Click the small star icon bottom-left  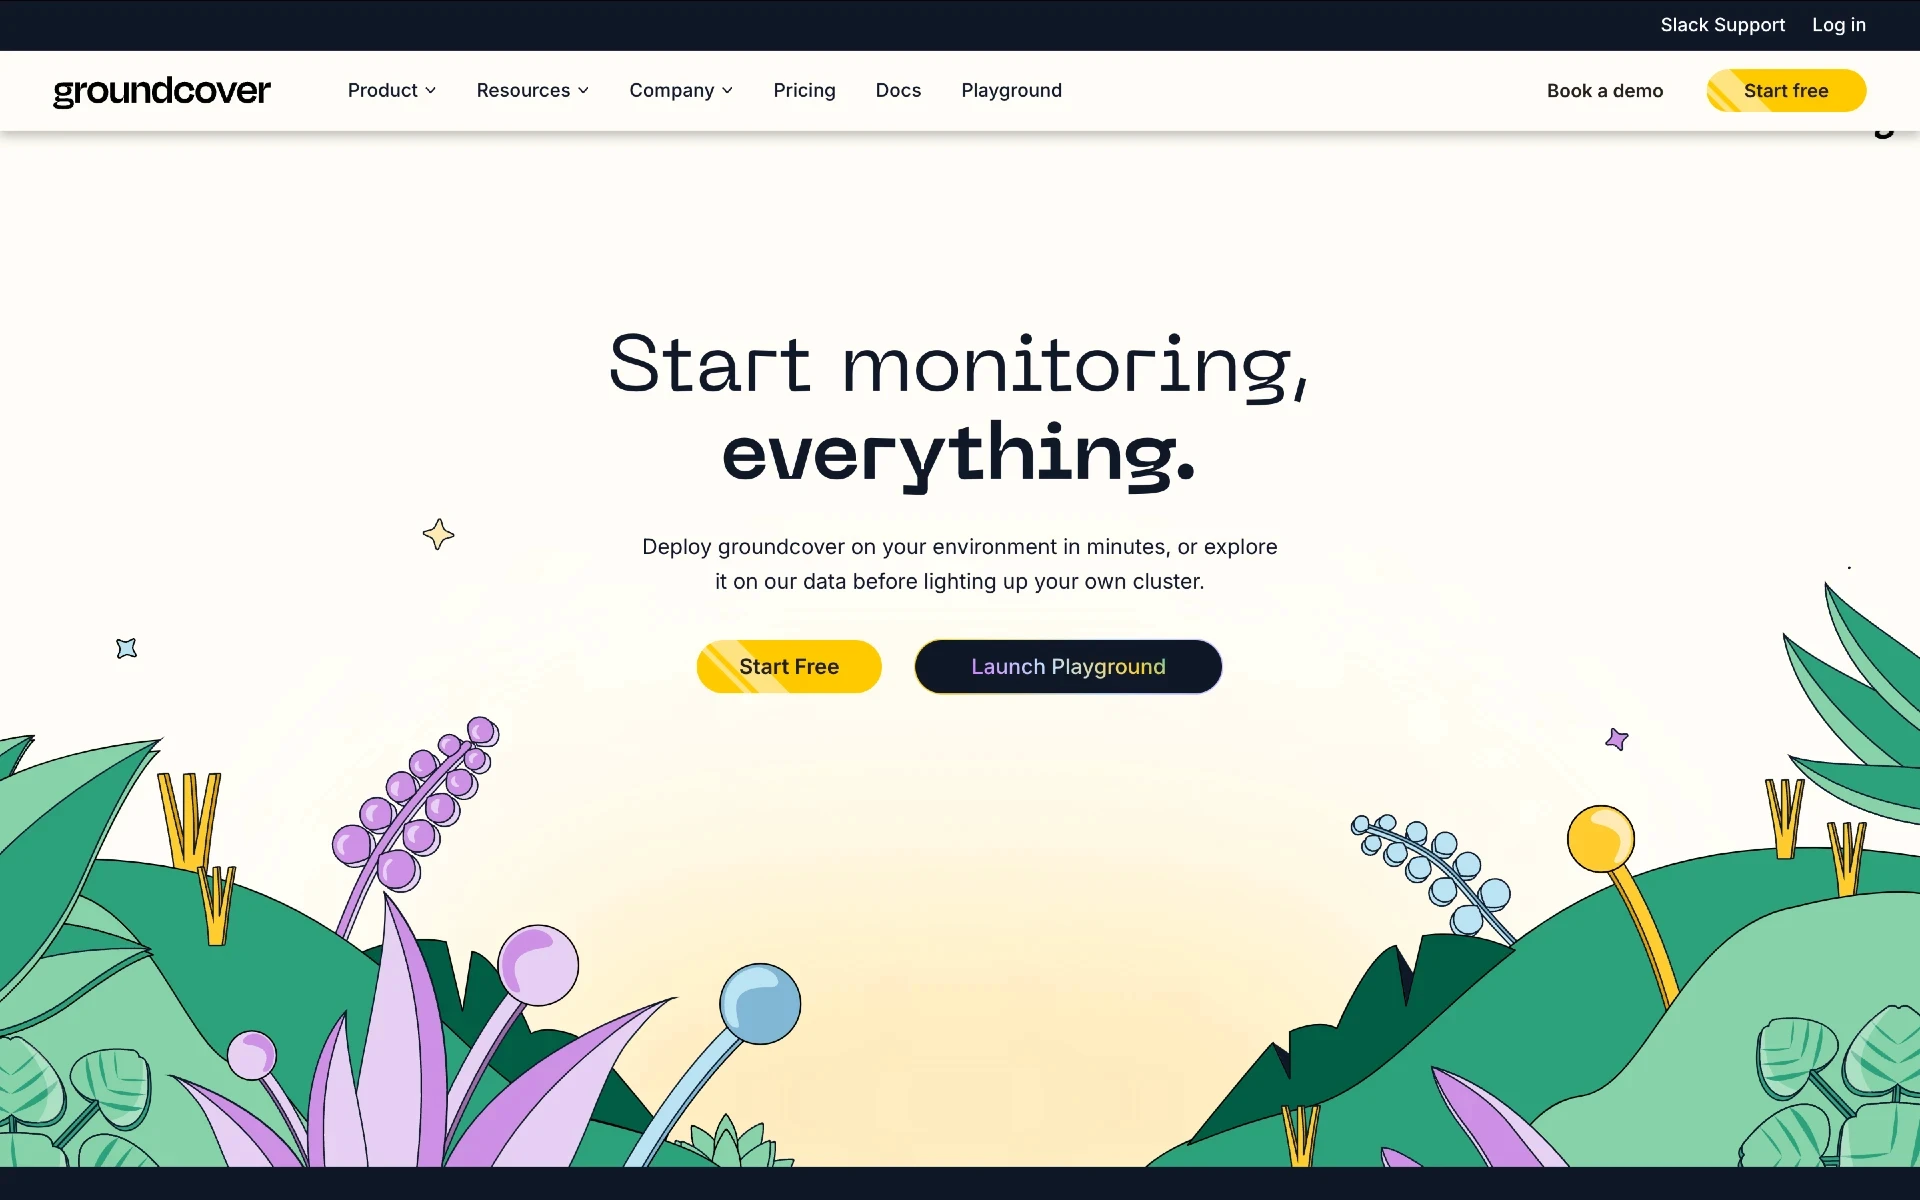[x=124, y=648]
